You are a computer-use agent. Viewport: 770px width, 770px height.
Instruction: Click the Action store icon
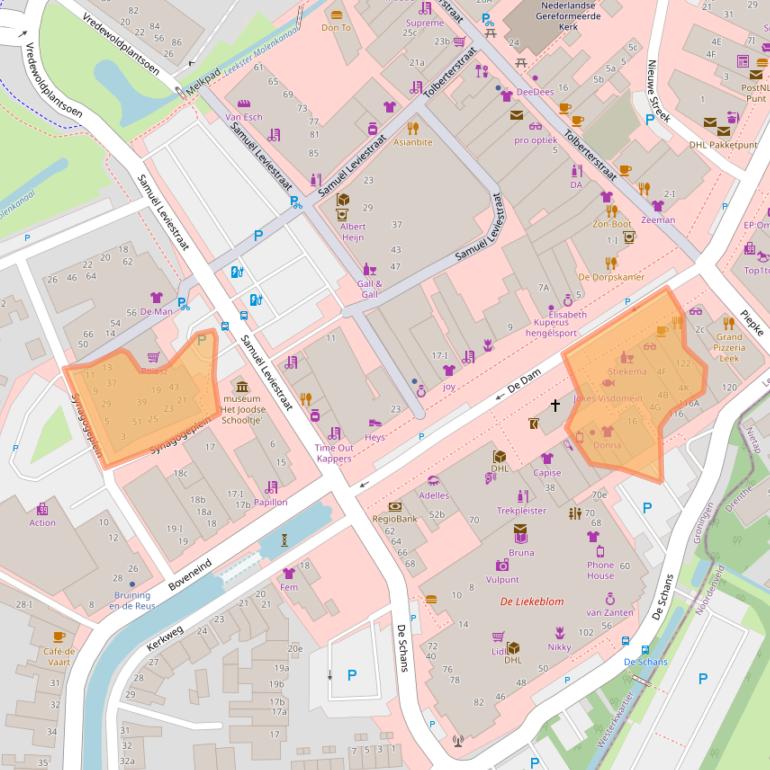(42, 508)
